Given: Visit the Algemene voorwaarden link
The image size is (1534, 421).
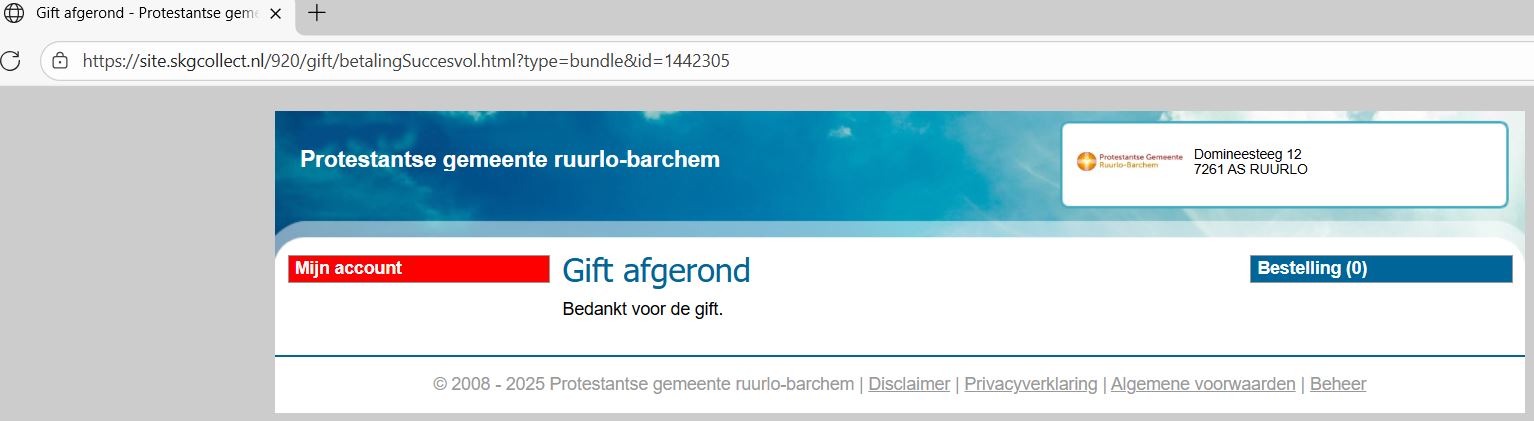Looking at the screenshot, I should (1203, 384).
